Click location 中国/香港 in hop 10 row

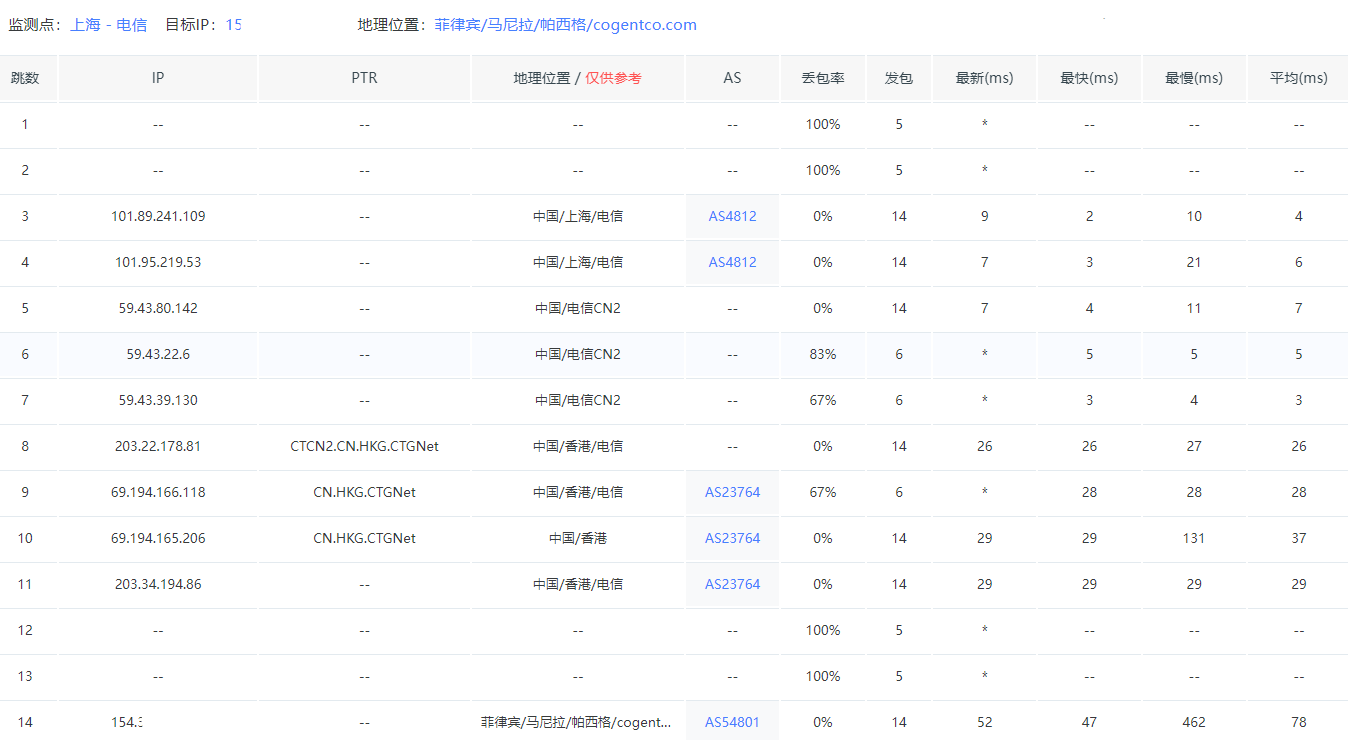click(577, 538)
